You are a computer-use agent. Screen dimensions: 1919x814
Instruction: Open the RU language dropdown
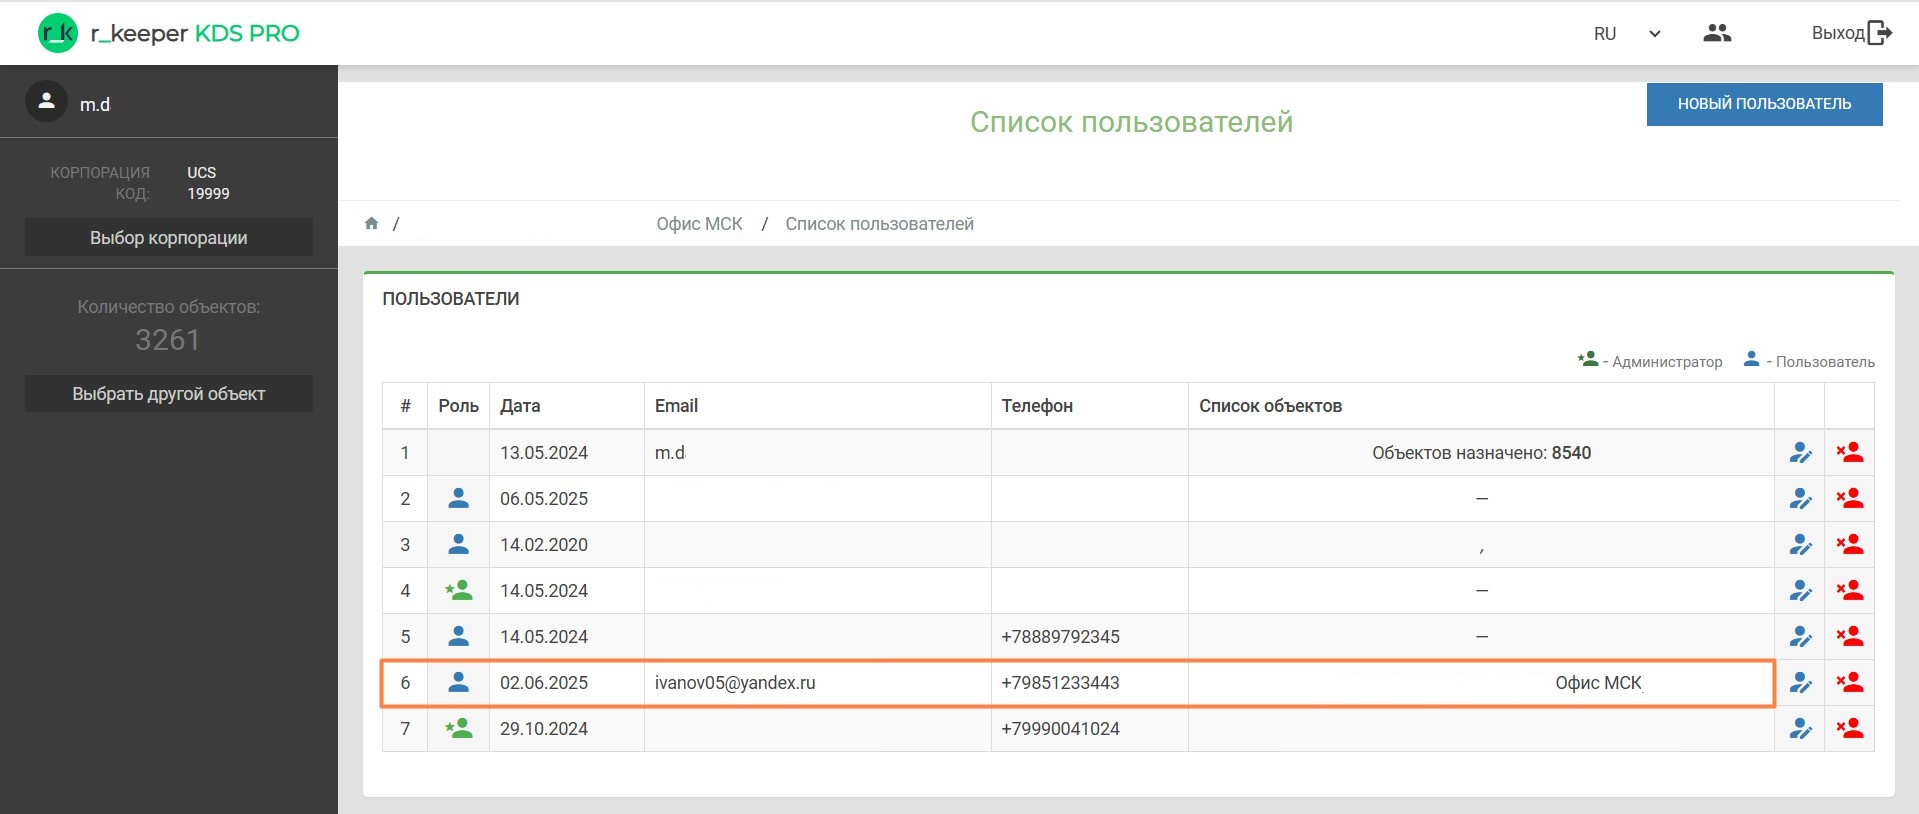click(1604, 34)
